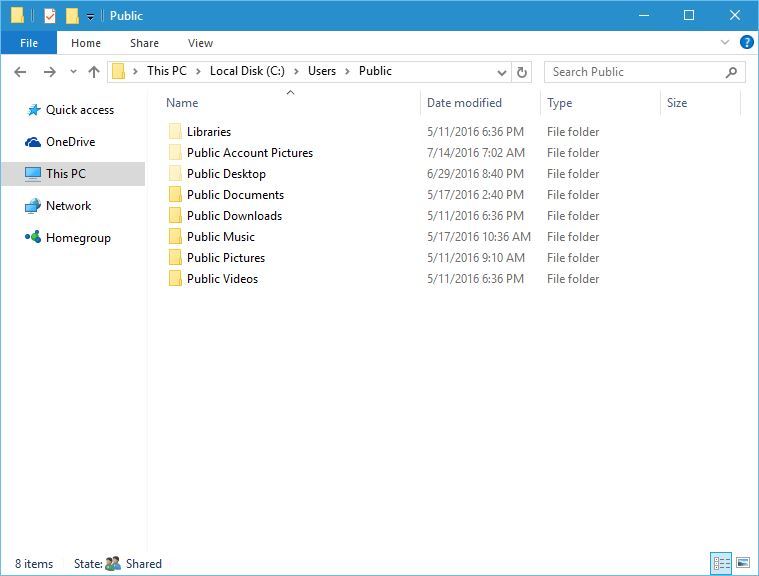
Task: Go up one level with the up arrow
Action: pos(94,72)
